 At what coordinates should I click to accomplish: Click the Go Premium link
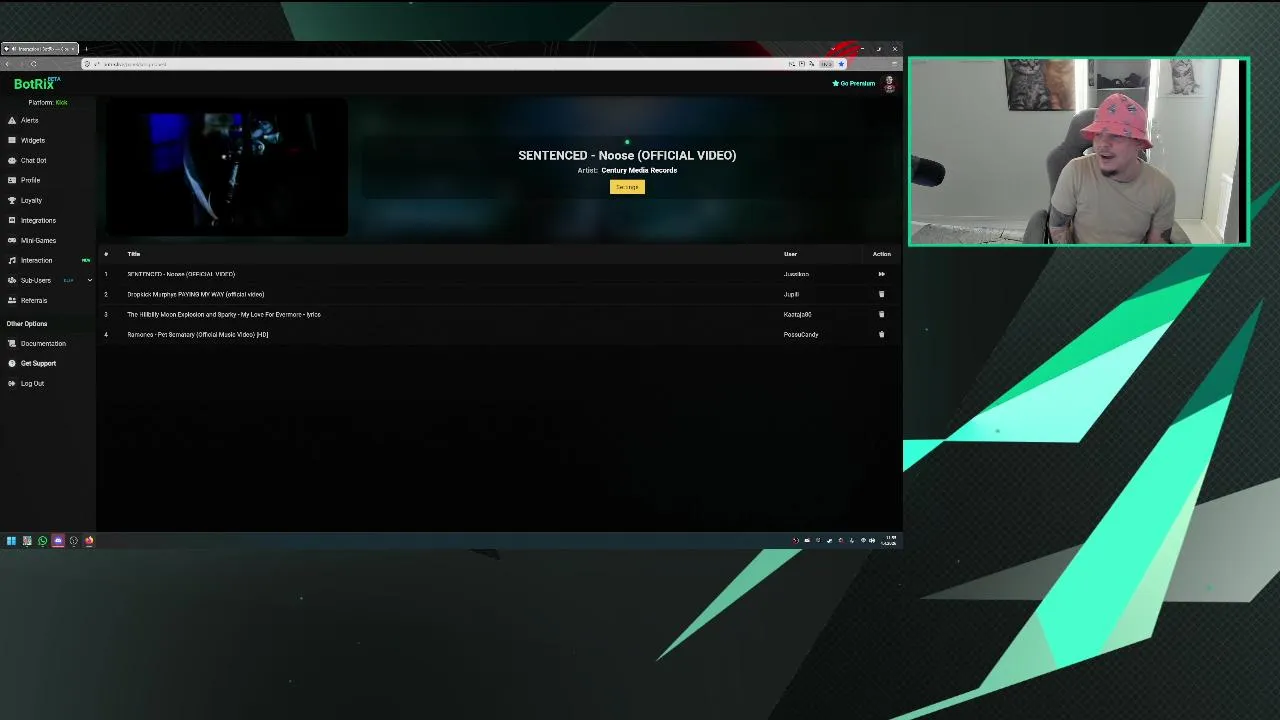pyautogui.click(x=854, y=83)
